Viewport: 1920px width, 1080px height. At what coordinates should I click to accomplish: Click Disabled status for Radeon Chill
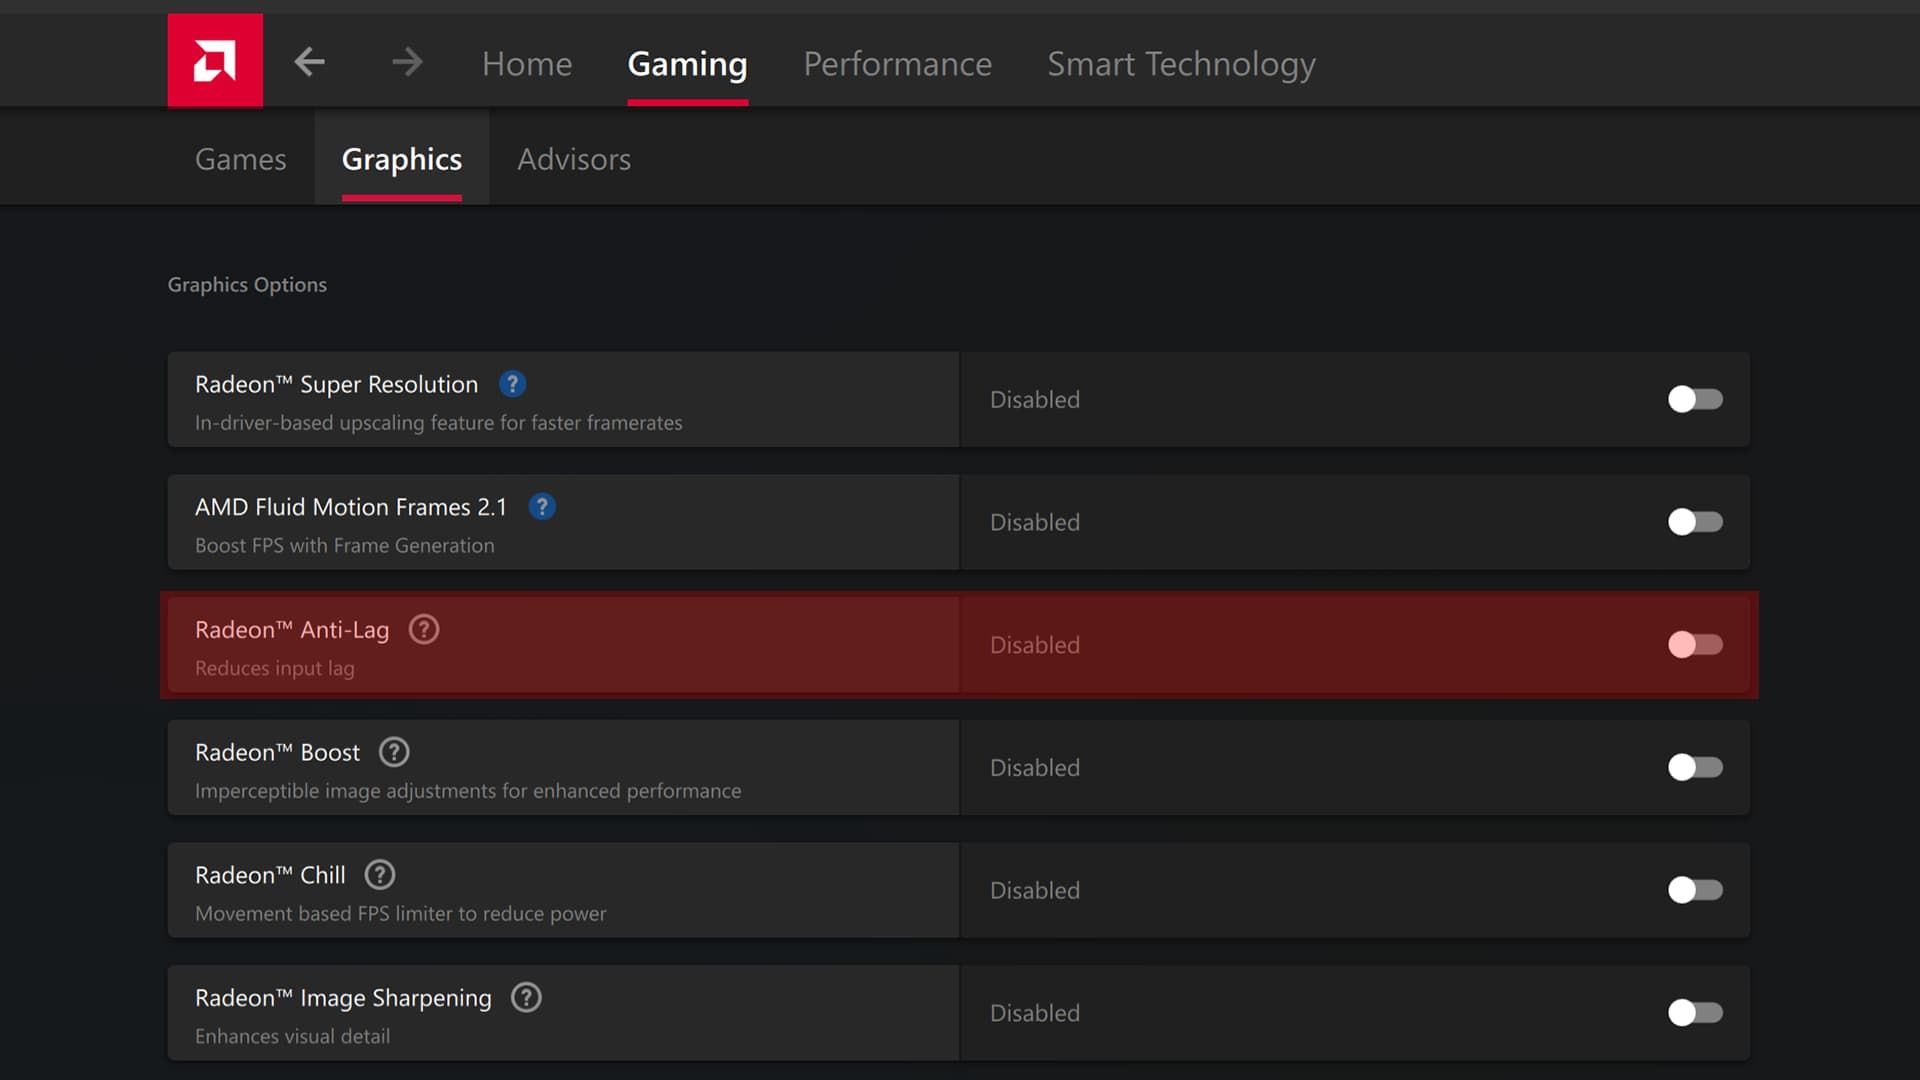(1035, 890)
